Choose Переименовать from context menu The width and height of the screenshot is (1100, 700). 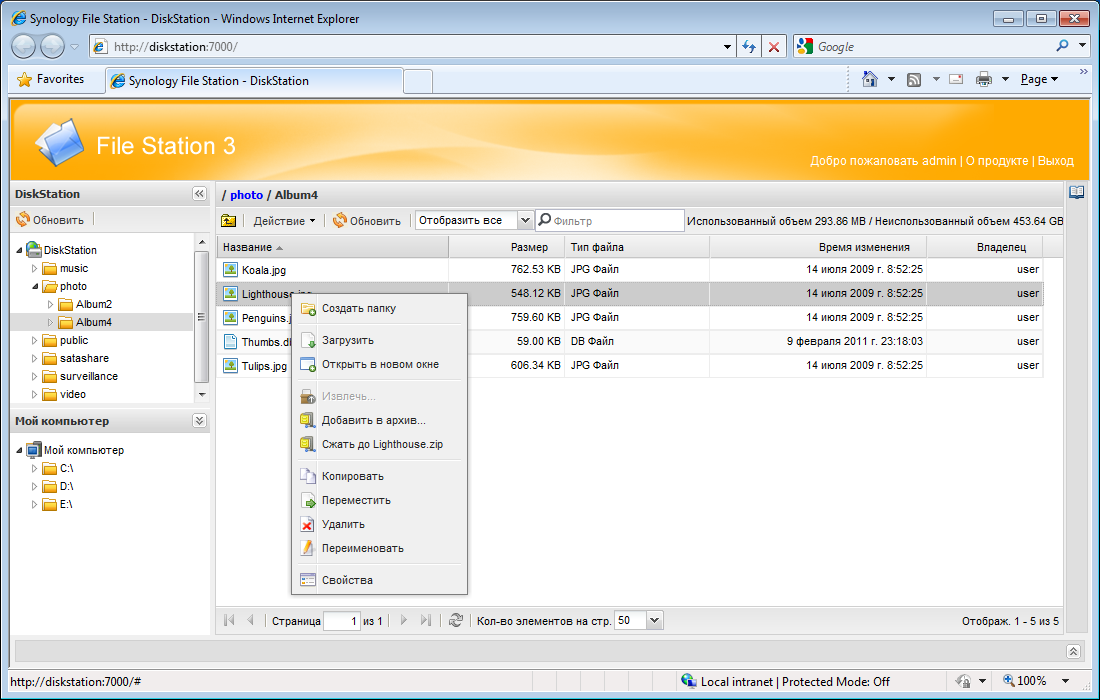point(380,548)
